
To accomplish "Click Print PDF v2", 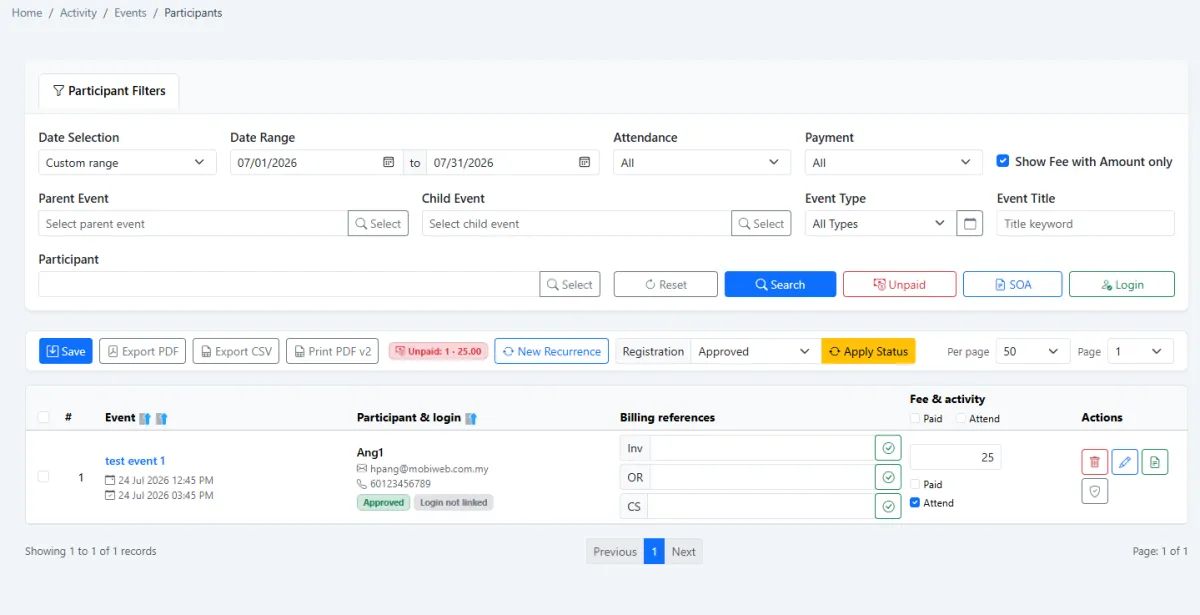I will coord(332,351).
